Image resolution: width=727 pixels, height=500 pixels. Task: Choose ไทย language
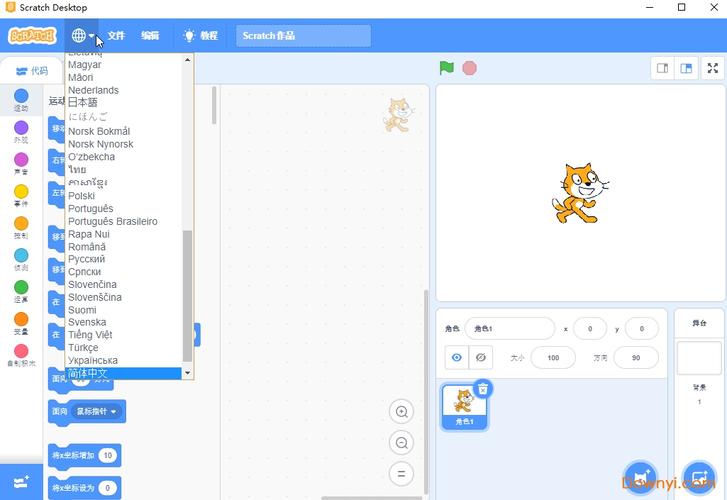click(123, 170)
